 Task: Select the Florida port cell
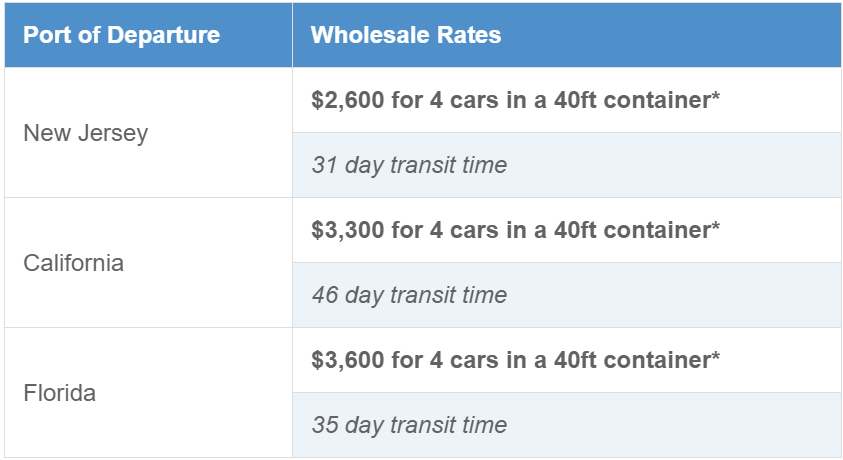pyautogui.click(x=60, y=393)
